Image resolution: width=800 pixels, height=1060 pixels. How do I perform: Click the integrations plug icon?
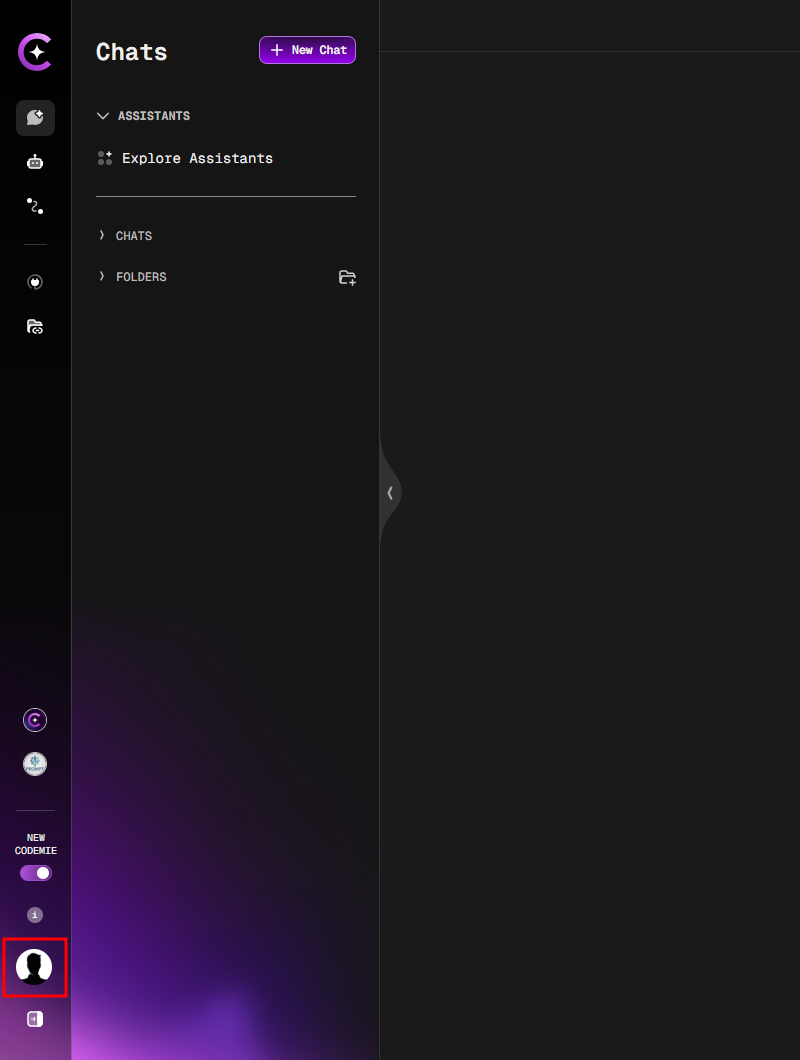(35, 281)
